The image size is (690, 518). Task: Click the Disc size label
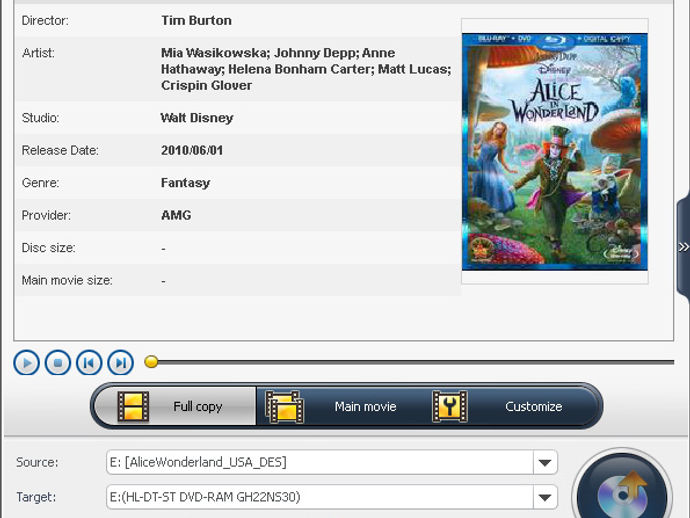[48, 248]
